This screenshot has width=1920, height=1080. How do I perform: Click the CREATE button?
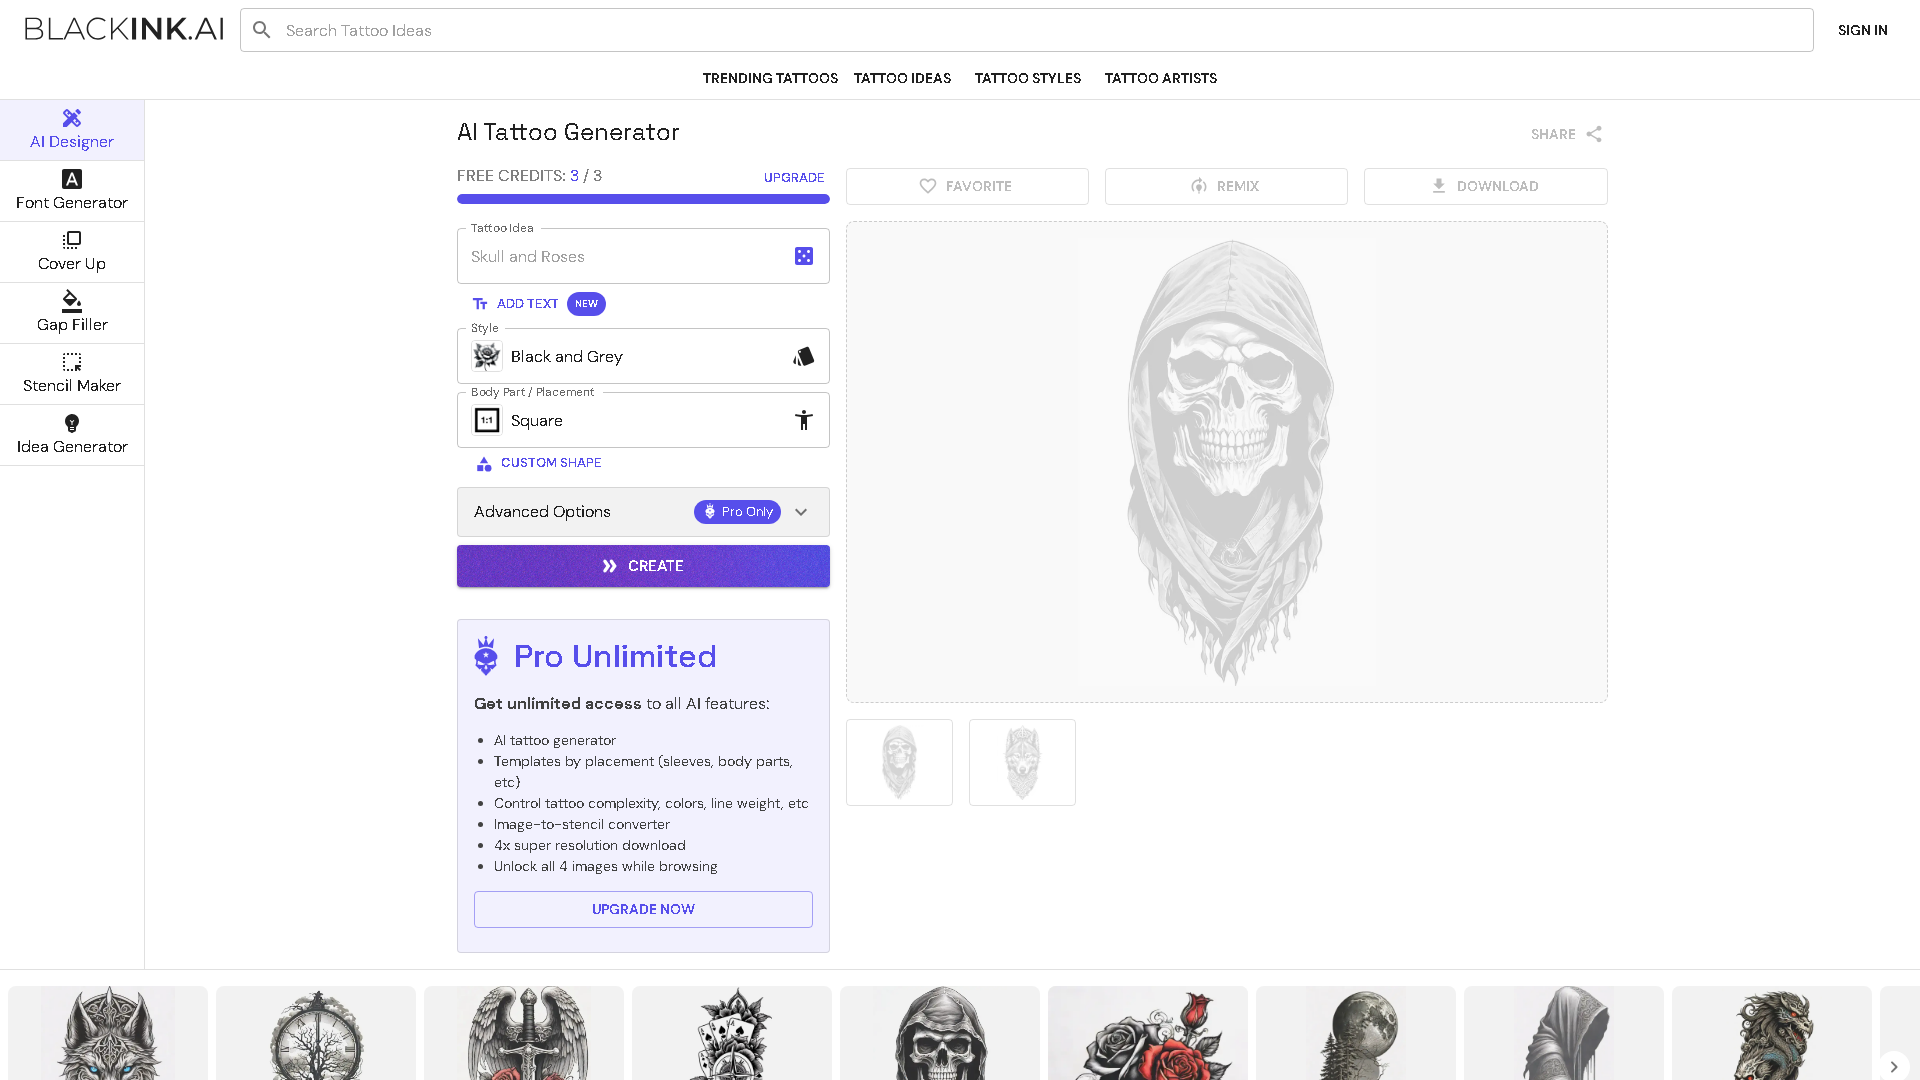643,565
